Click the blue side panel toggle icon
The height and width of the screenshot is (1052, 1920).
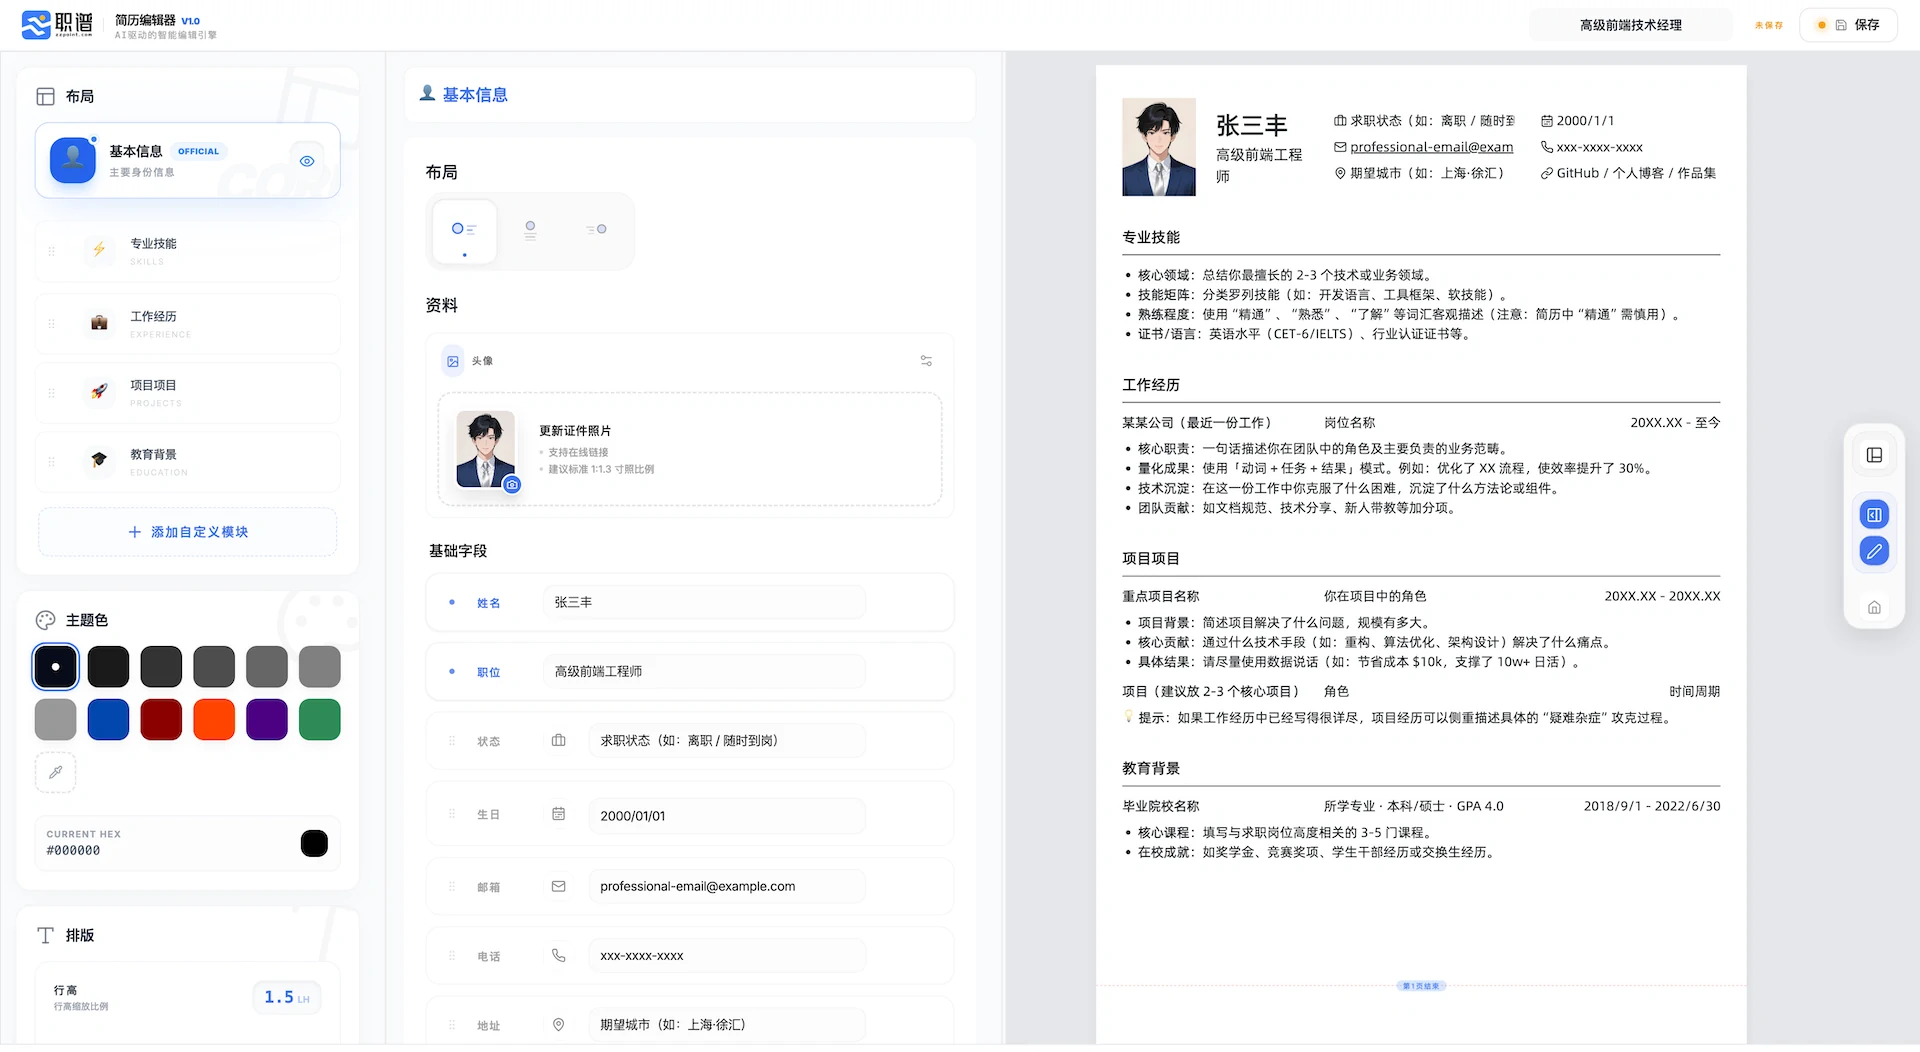[1874, 515]
